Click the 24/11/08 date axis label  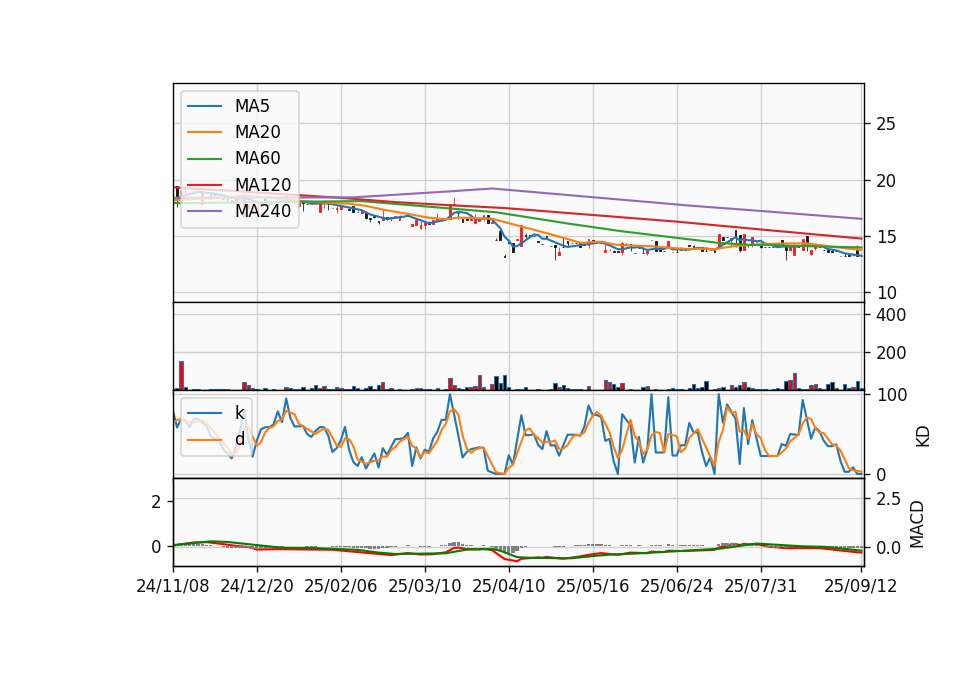[173, 586]
